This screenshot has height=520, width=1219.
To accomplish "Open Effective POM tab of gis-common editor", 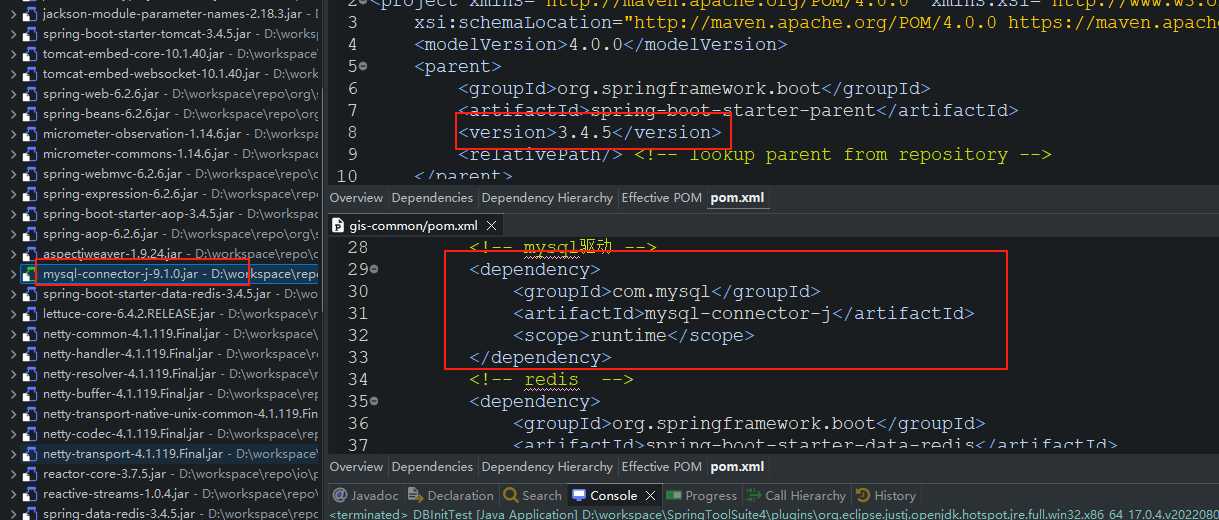I will (x=661, y=467).
